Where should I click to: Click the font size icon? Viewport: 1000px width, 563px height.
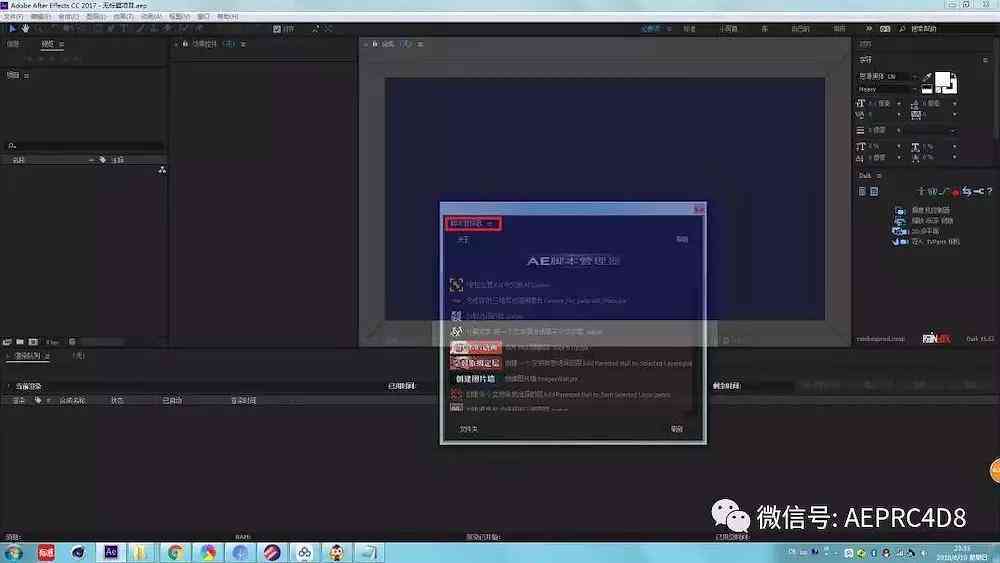[861, 103]
